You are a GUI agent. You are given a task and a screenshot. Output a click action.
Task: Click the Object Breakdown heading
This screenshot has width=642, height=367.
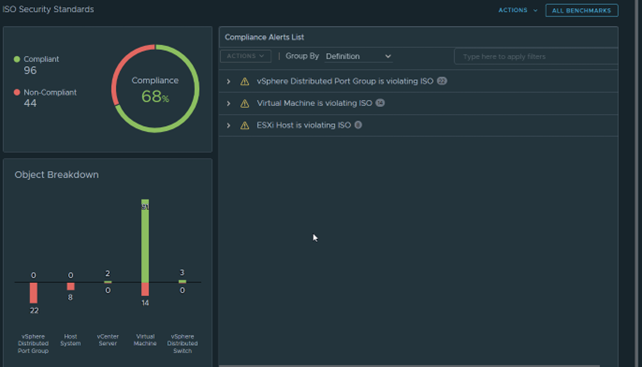pos(57,175)
